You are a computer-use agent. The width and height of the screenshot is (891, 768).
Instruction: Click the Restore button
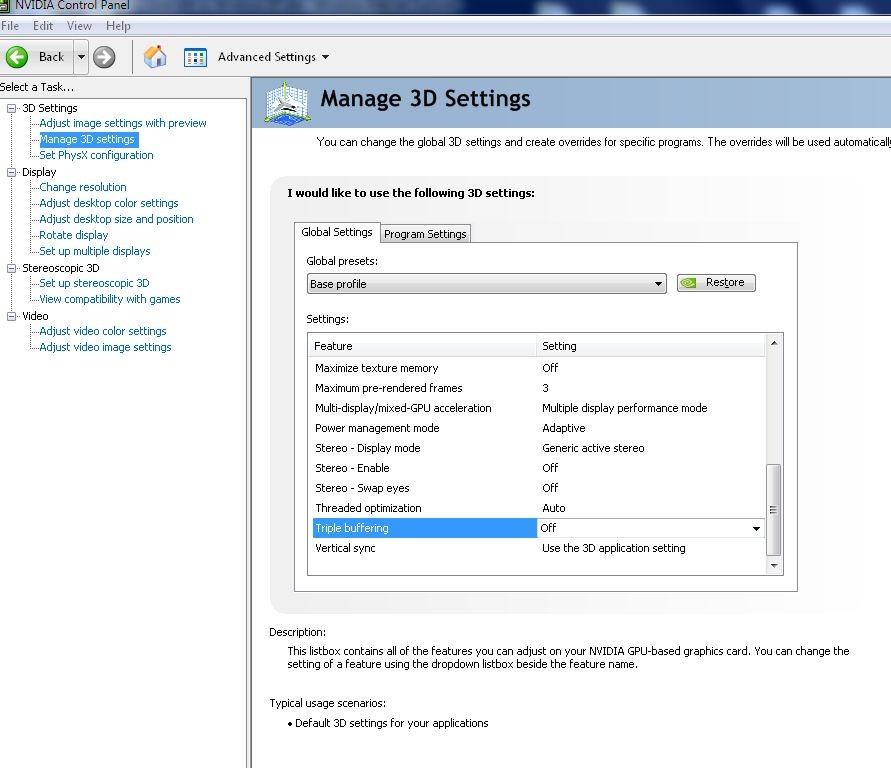click(x=716, y=283)
